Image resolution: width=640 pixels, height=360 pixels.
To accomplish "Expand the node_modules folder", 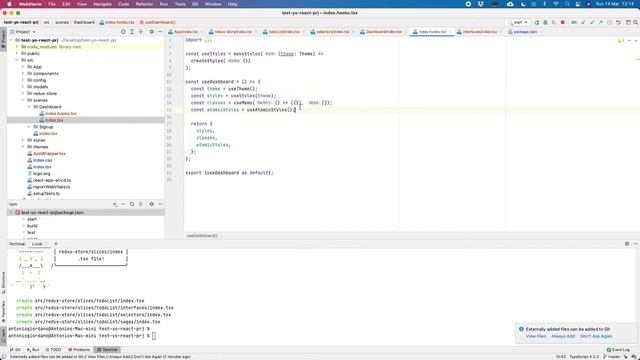I will [x=17, y=47].
